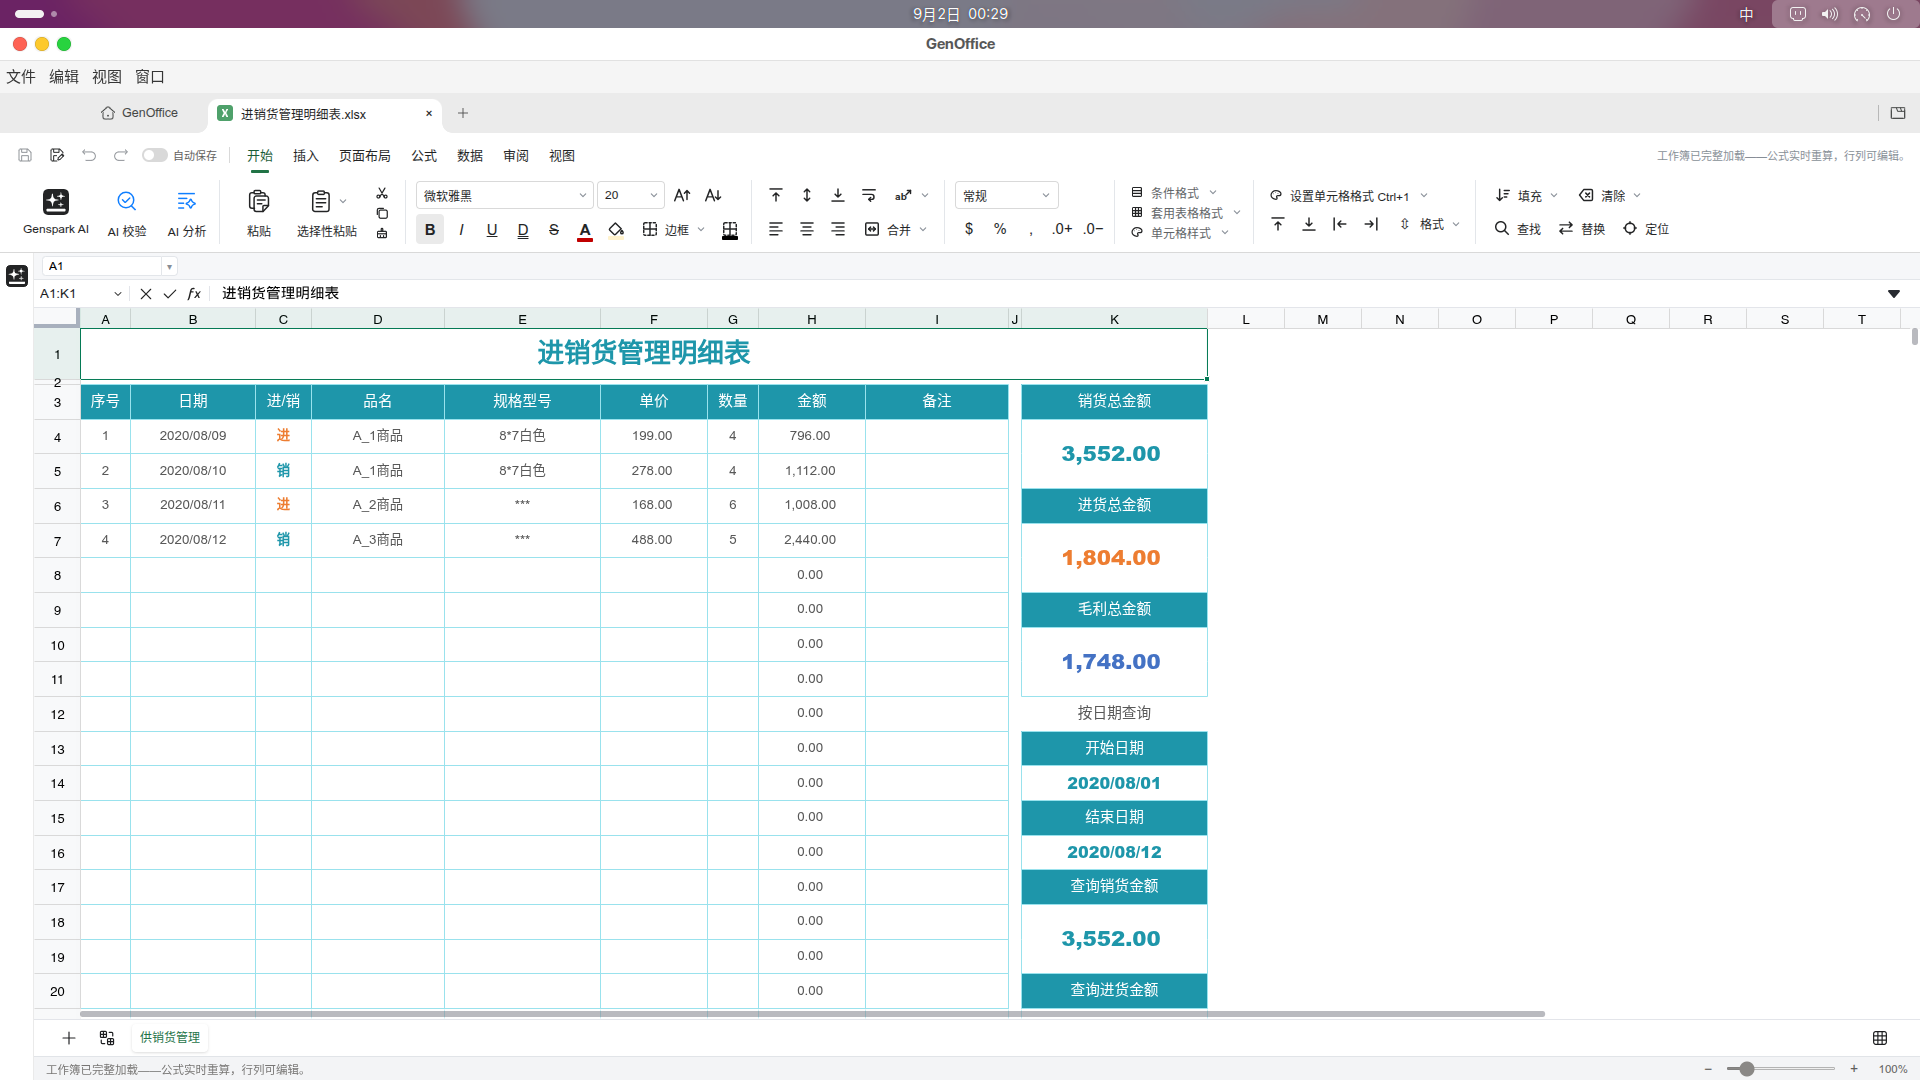Viewport: 1920px width, 1080px height.
Task: Run the AI 校验 check tool
Action: click(127, 212)
